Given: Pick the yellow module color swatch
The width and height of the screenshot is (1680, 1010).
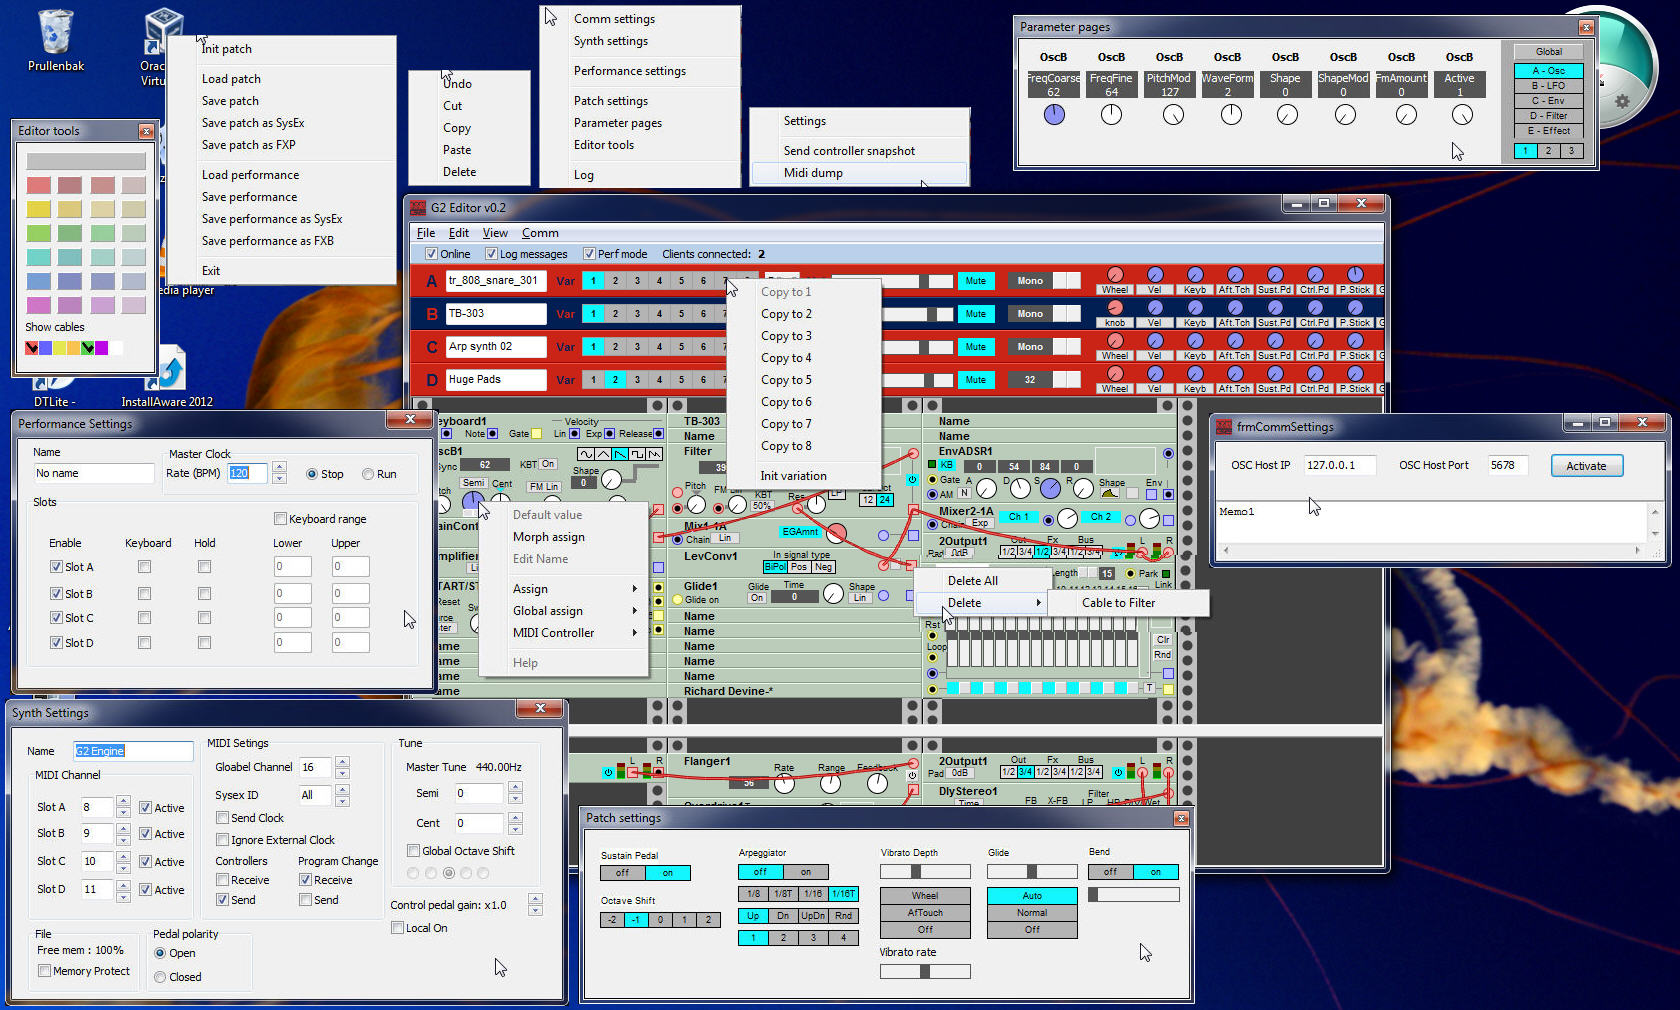Looking at the screenshot, I should (39, 209).
